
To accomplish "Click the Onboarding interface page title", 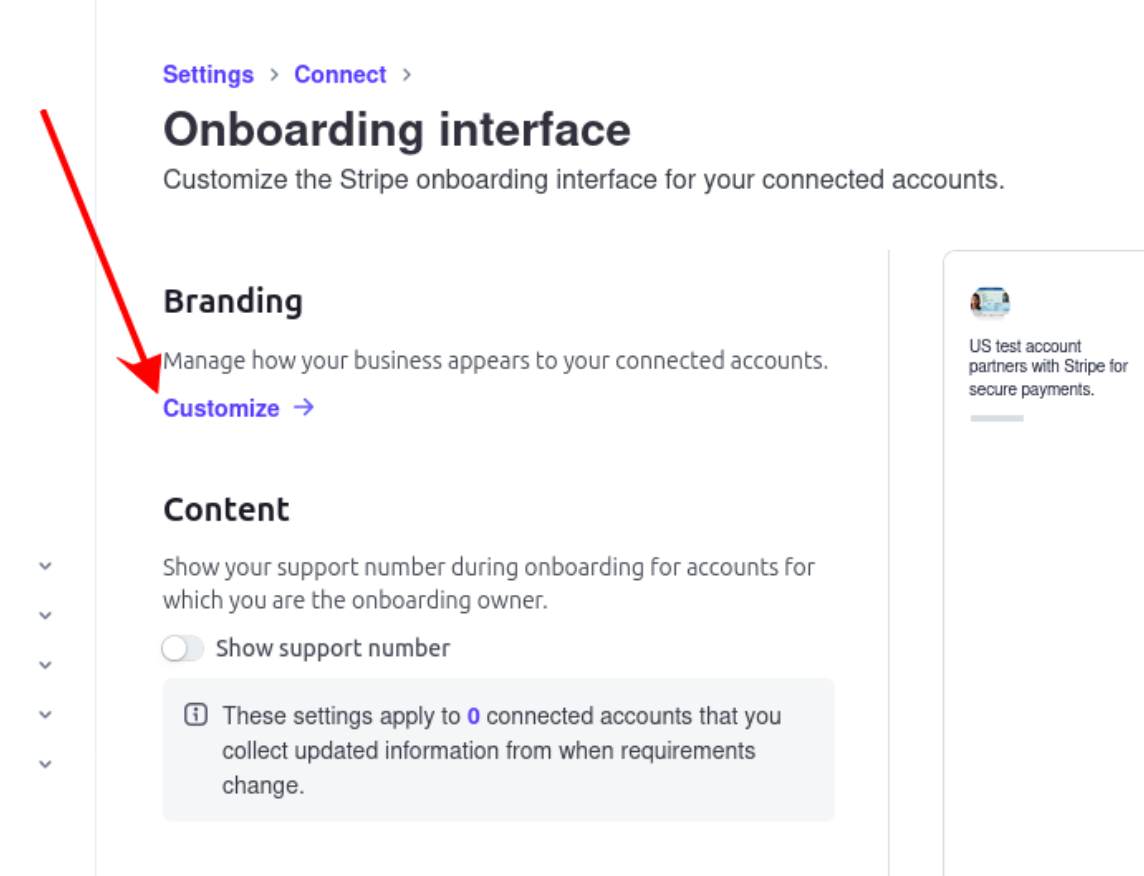I will (397, 130).
